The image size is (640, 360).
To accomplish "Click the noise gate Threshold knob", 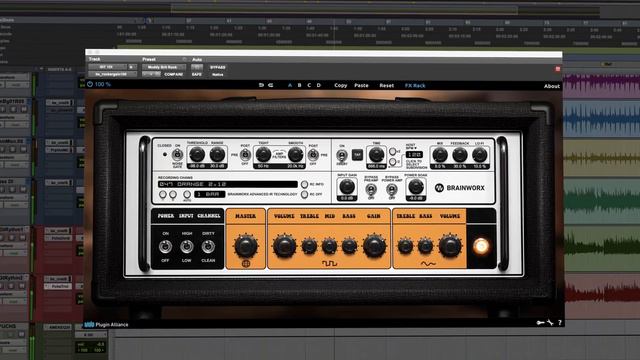I will point(197,154).
